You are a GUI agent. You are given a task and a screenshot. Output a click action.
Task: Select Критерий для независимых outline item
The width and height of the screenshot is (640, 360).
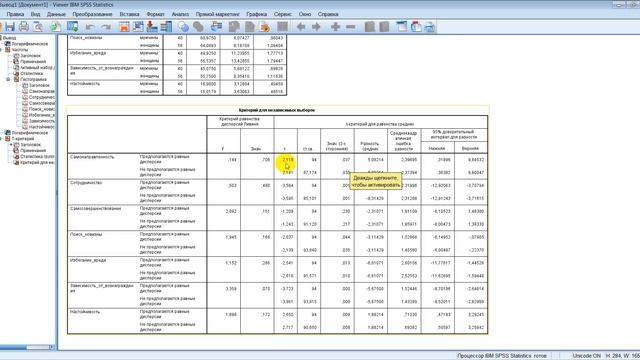37,162
